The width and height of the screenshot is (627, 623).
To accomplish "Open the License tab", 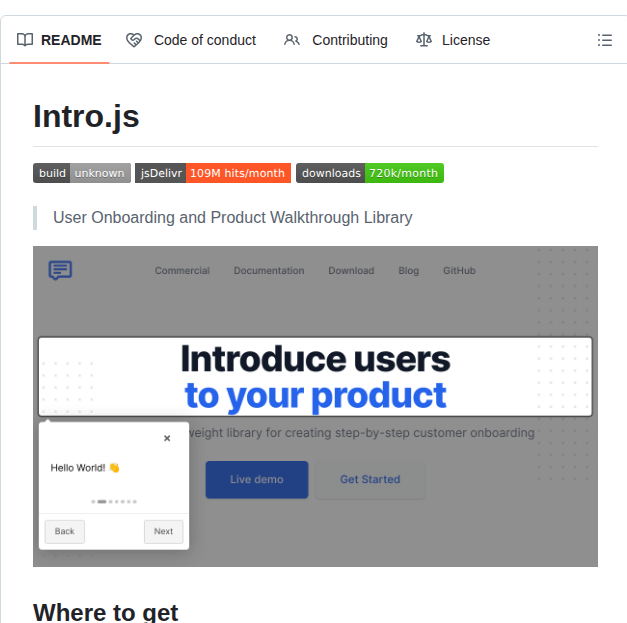I will click(x=453, y=40).
